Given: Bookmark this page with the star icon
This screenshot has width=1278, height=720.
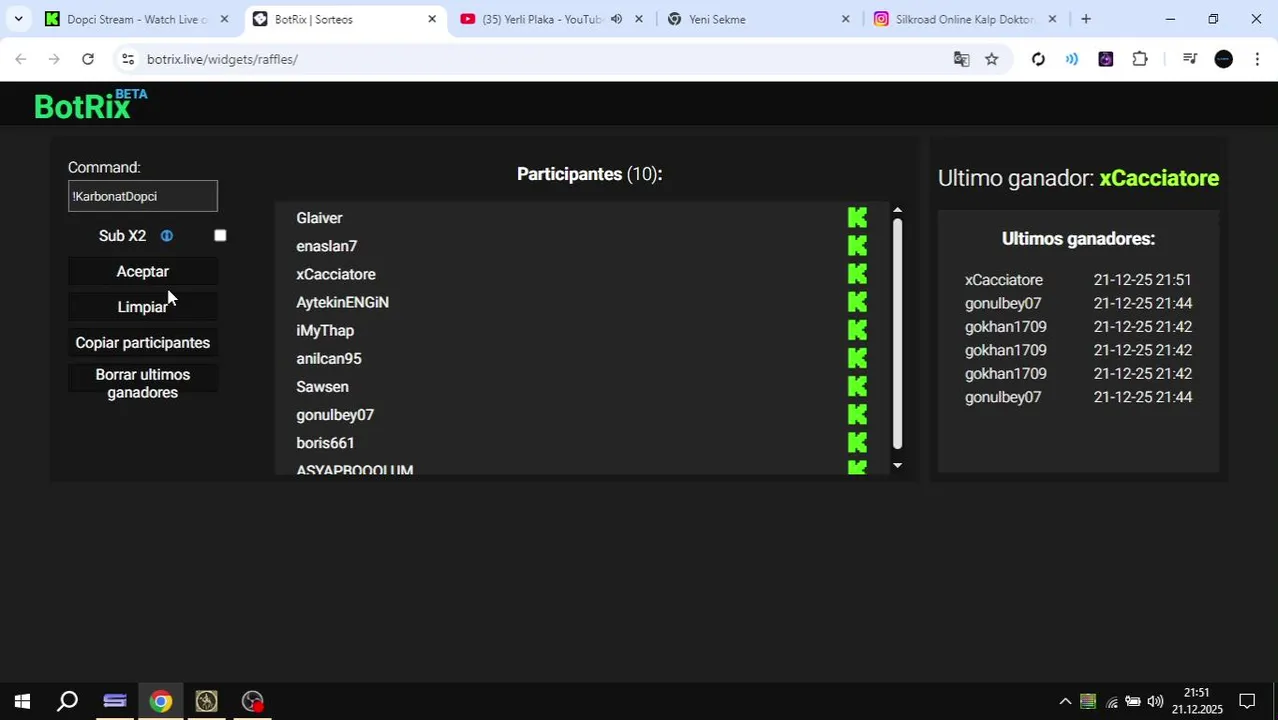Looking at the screenshot, I should point(991,59).
